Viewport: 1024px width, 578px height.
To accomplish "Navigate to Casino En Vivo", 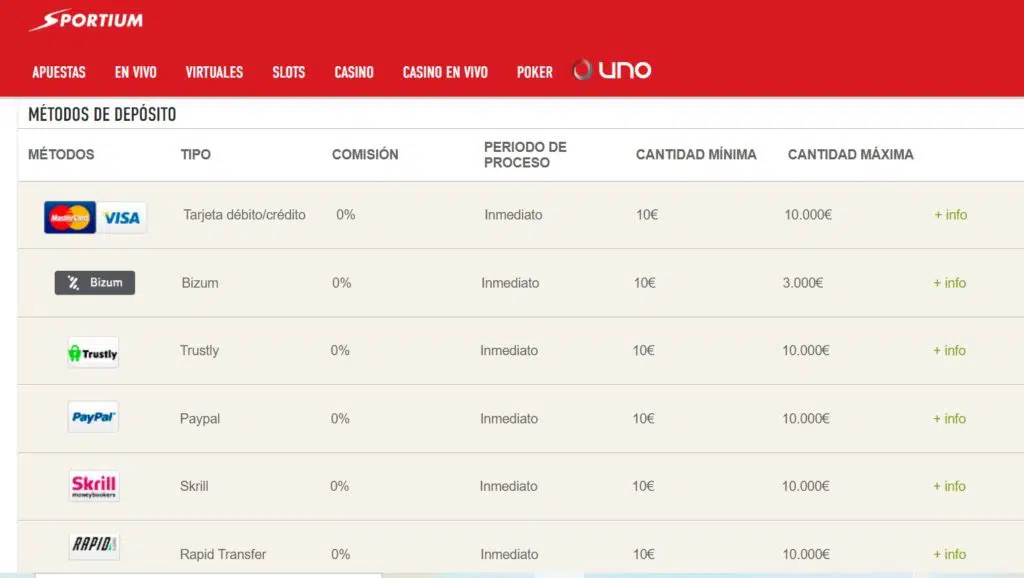I will coord(445,72).
